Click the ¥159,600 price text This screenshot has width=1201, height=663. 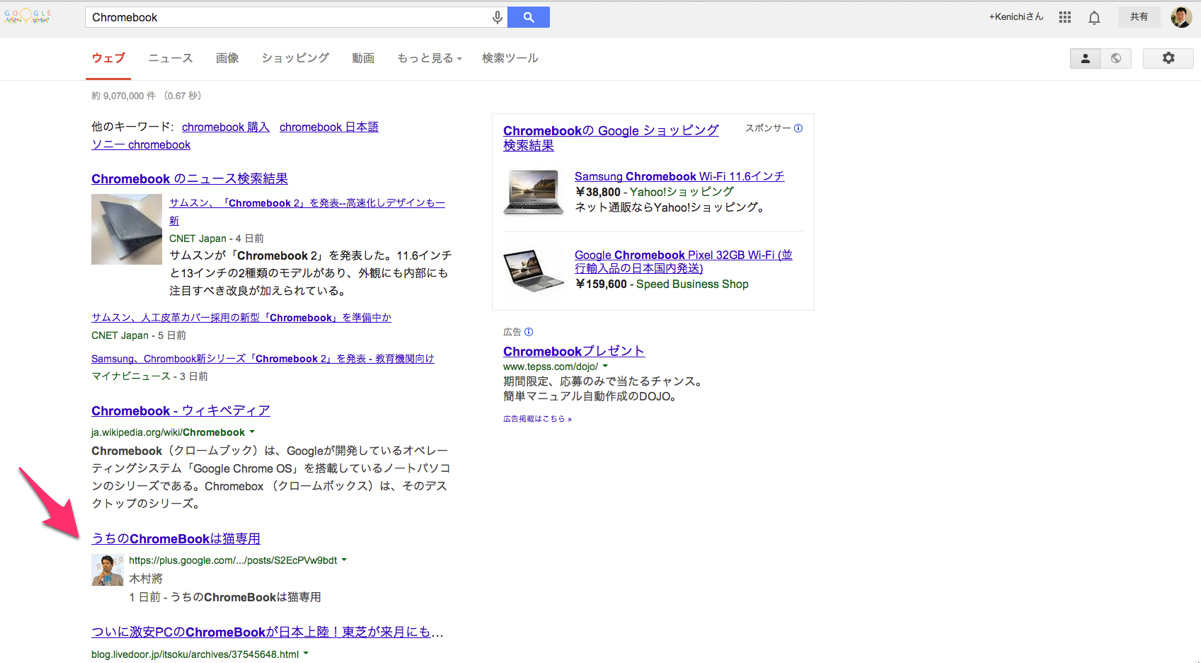click(x=601, y=284)
